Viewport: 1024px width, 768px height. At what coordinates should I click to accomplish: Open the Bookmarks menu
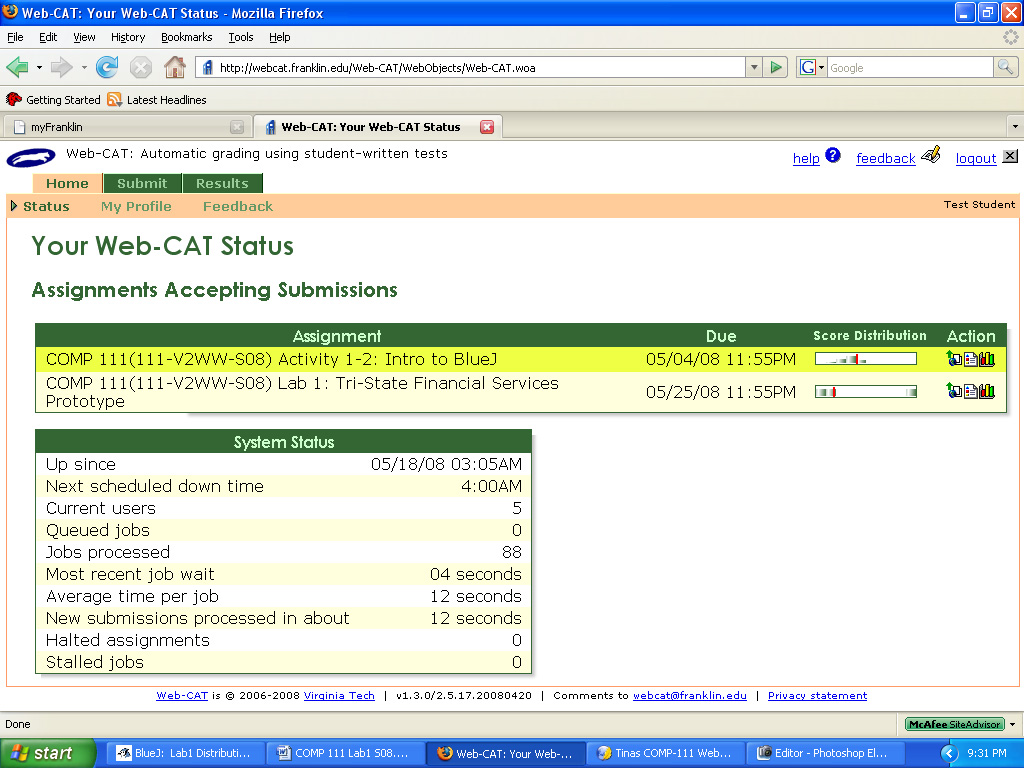[x=187, y=37]
